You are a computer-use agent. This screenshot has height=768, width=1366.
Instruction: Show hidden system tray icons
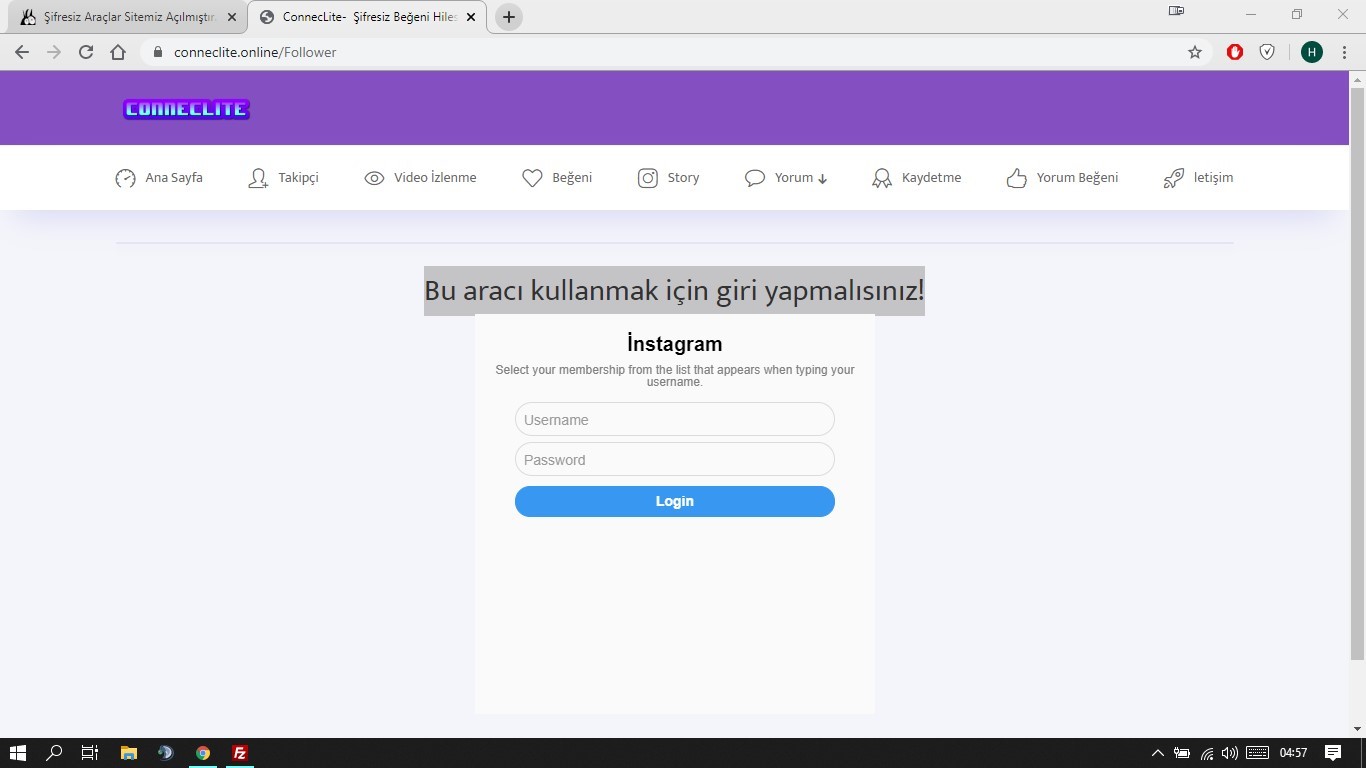(x=1158, y=753)
